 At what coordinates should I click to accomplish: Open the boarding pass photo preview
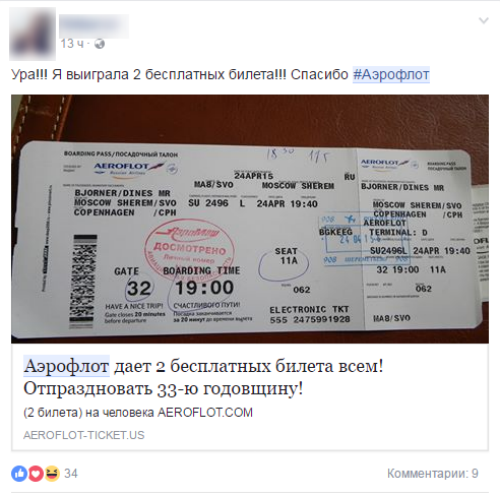[250, 219]
